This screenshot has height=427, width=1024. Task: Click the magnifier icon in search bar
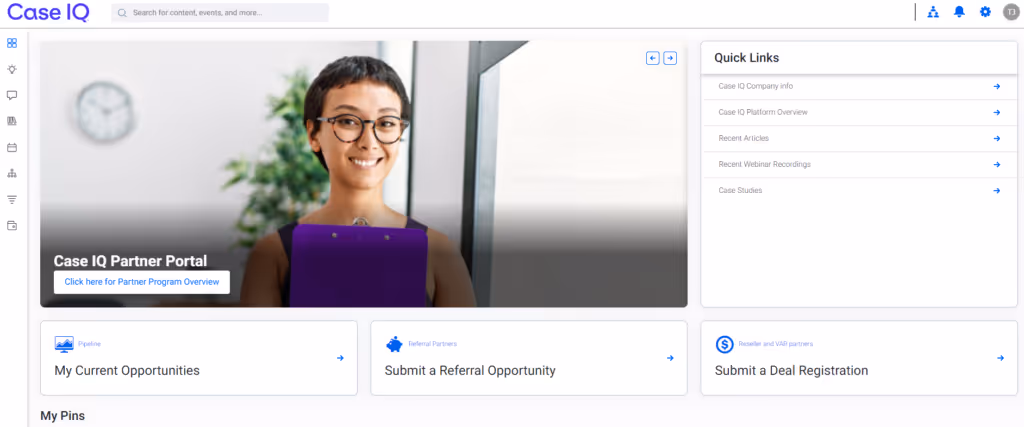(122, 12)
